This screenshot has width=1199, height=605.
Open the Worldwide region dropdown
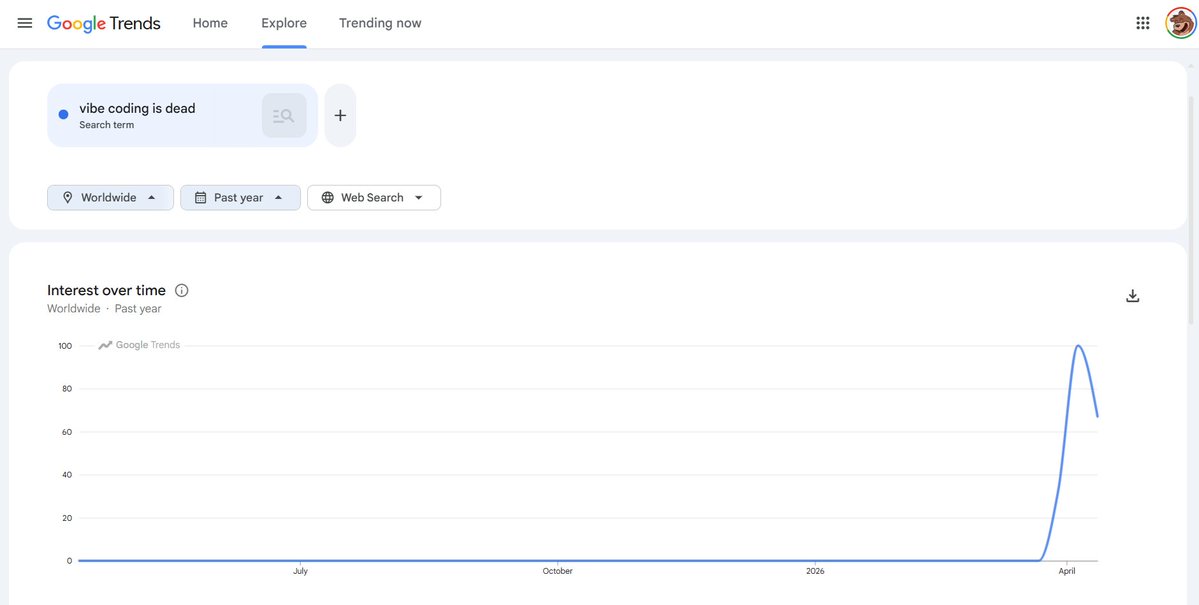point(110,197)
